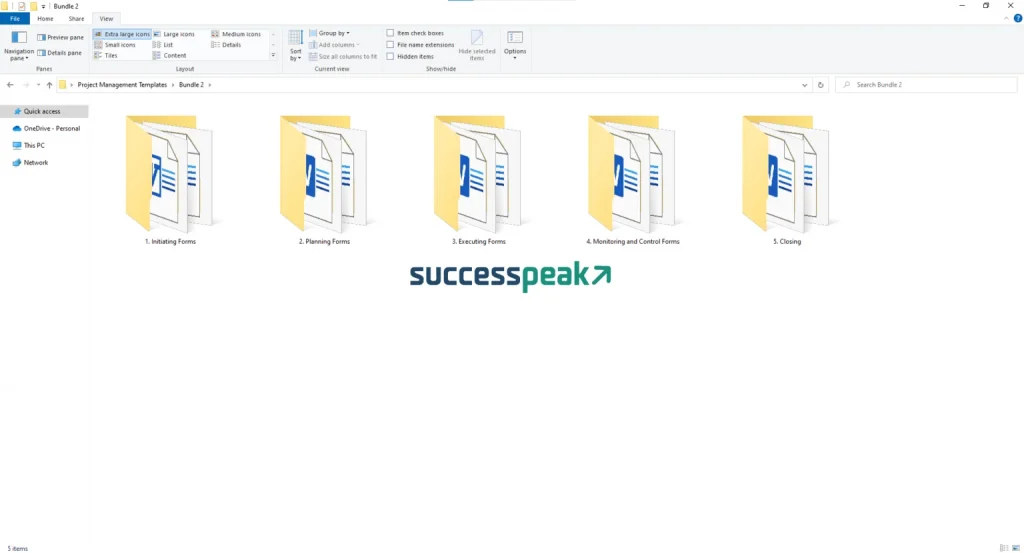1024x553 pixels.
Task: Tick the Hidden items checkbox
Action: point(391,57)
